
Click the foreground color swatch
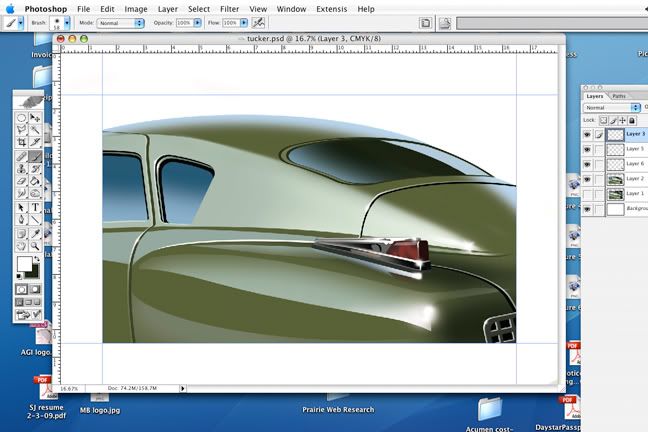(x=24, y=264)
